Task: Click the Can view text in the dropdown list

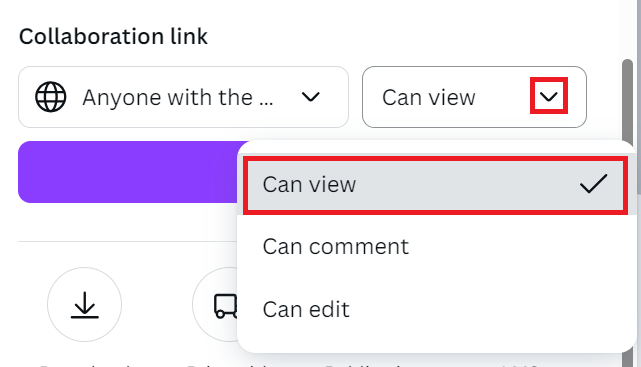Action: (x=309, y=184)
